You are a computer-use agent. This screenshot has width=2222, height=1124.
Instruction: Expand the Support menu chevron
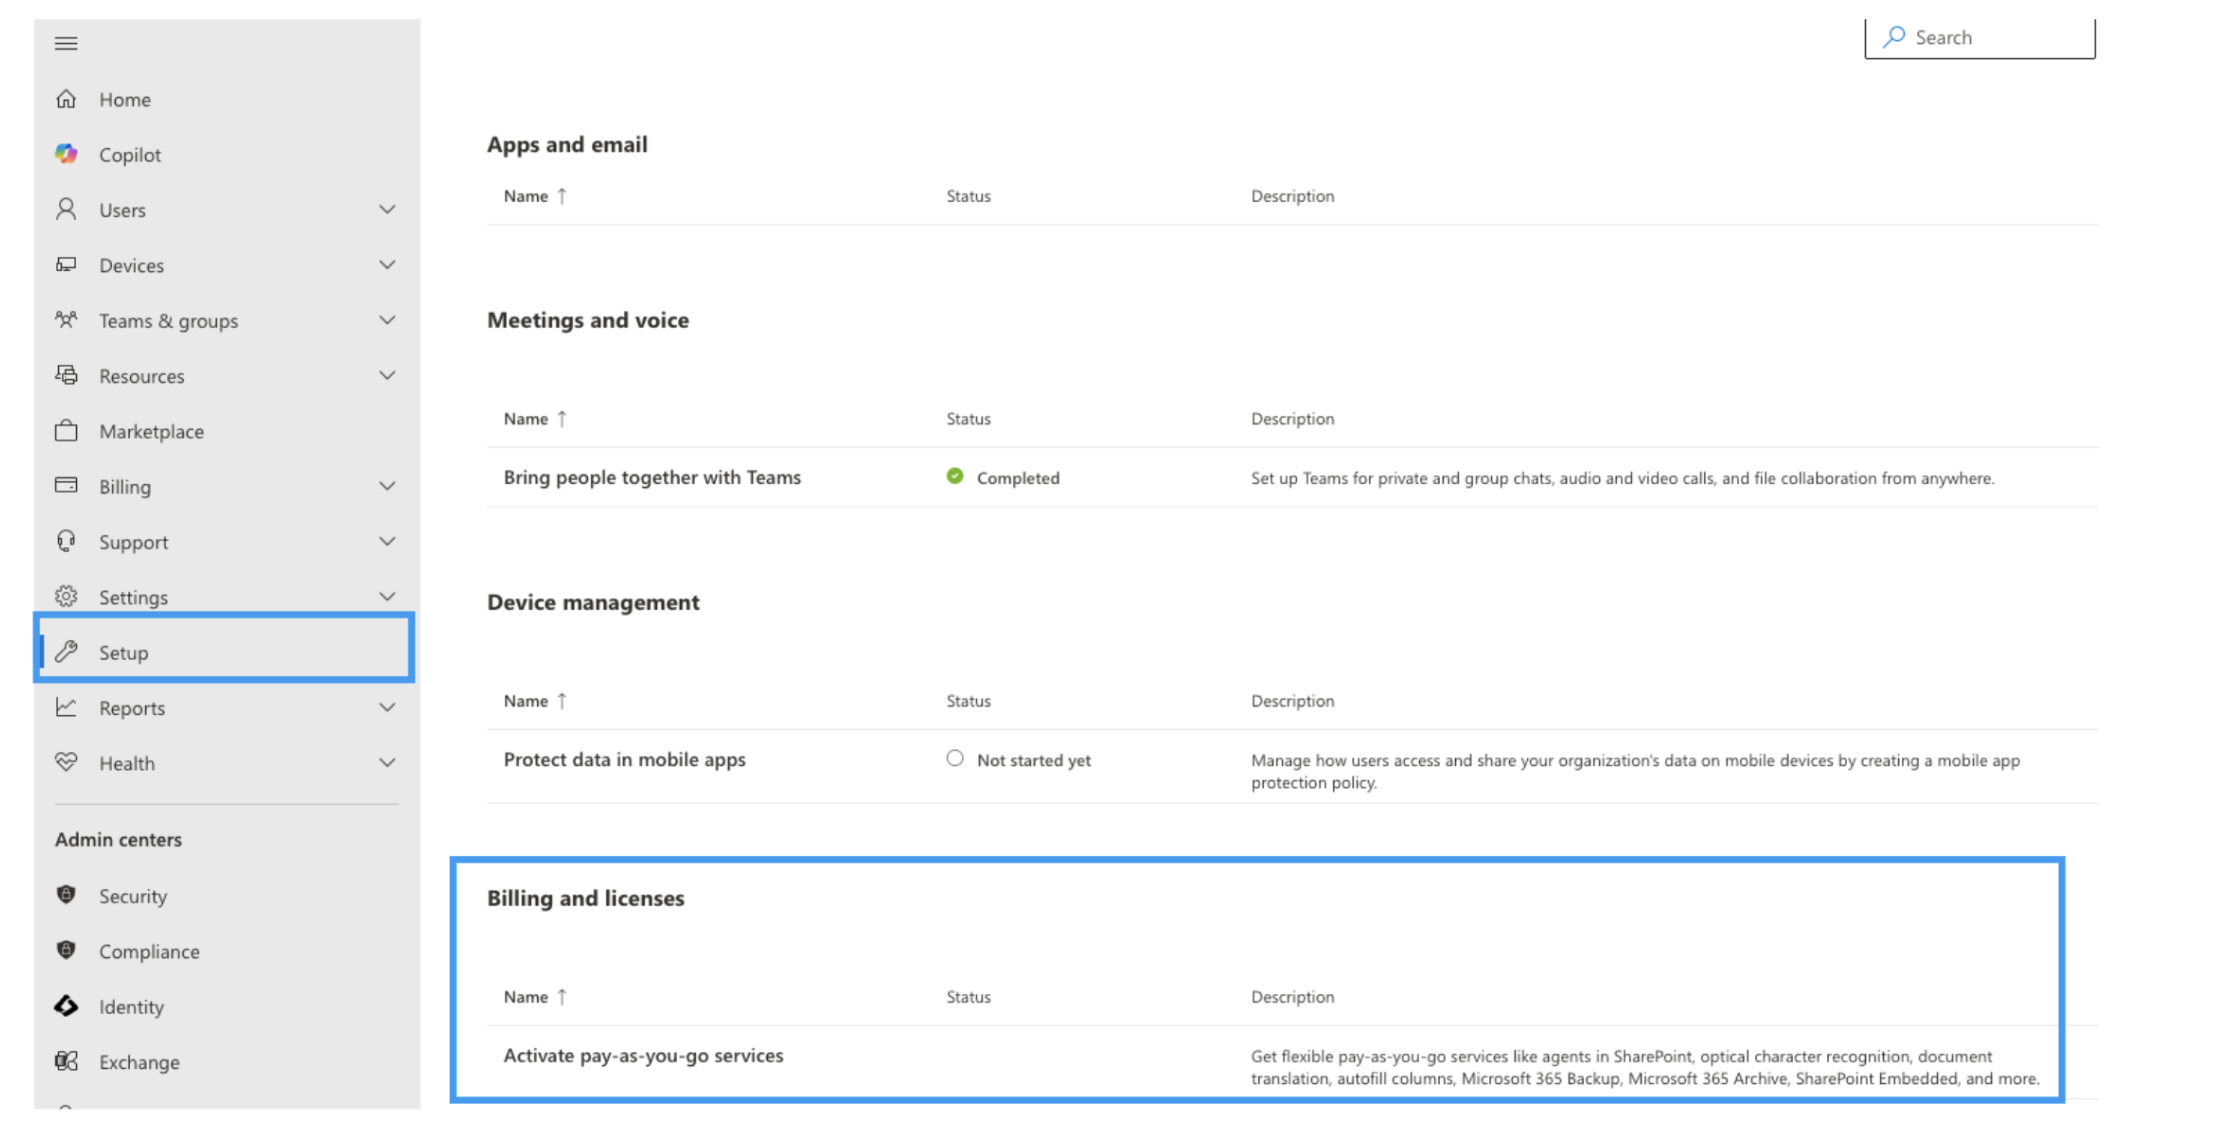pos(387,541)
